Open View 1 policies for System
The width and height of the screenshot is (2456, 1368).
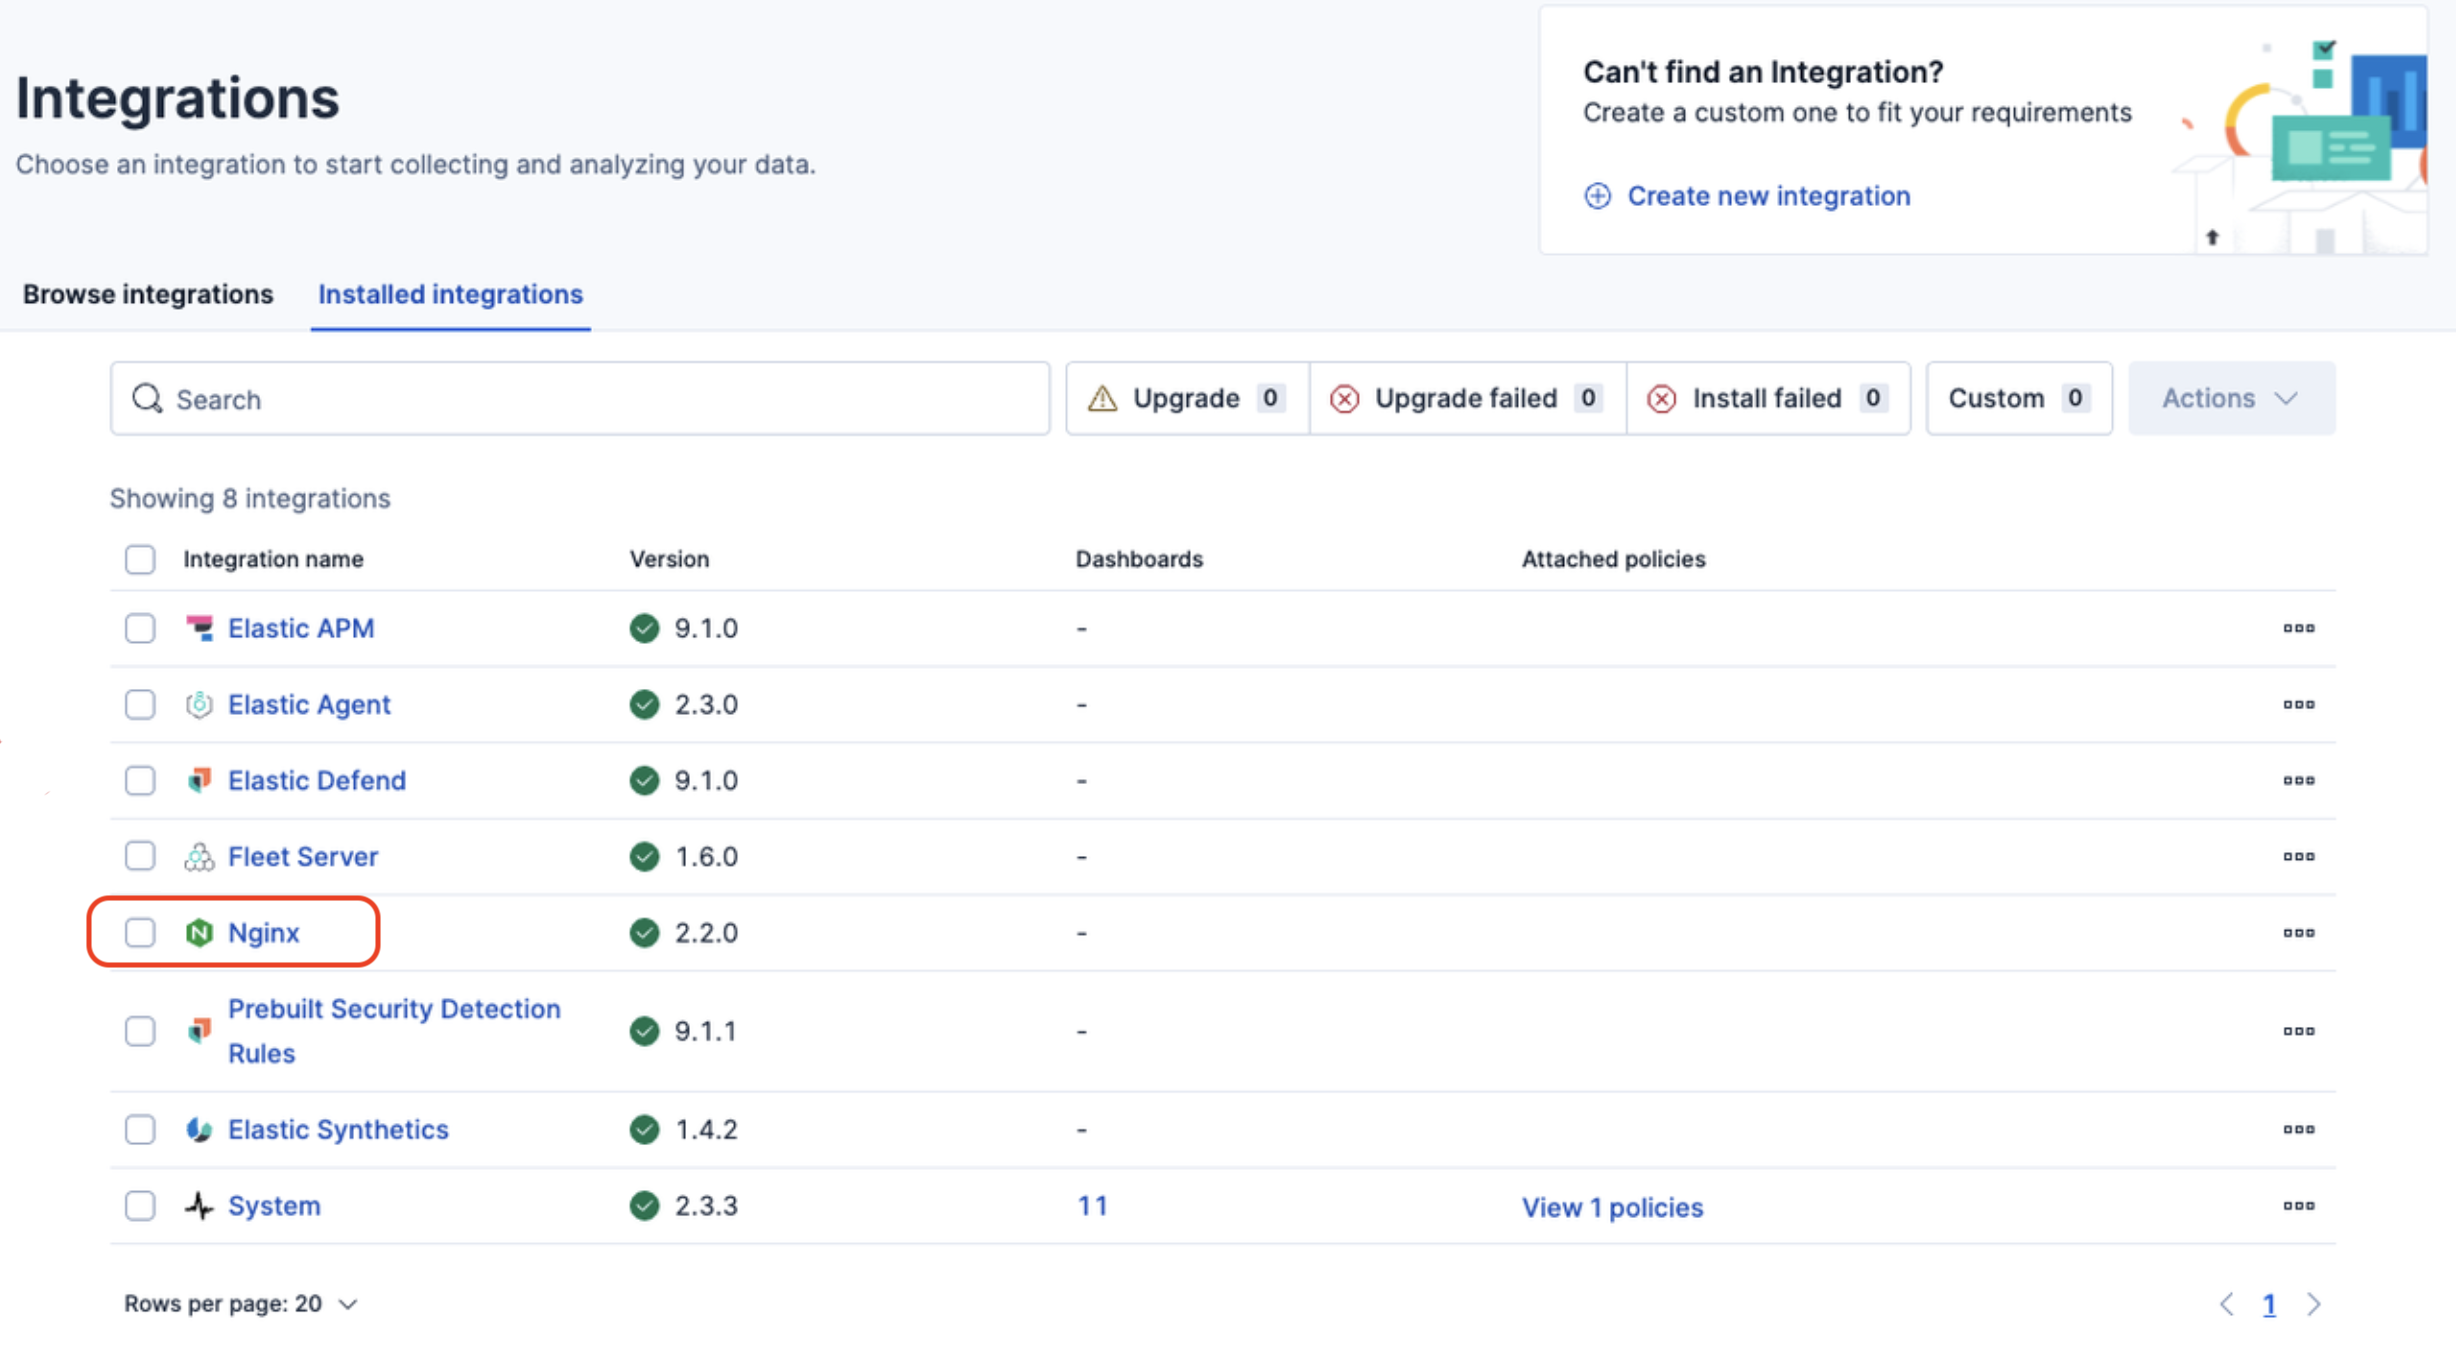1612,1206
